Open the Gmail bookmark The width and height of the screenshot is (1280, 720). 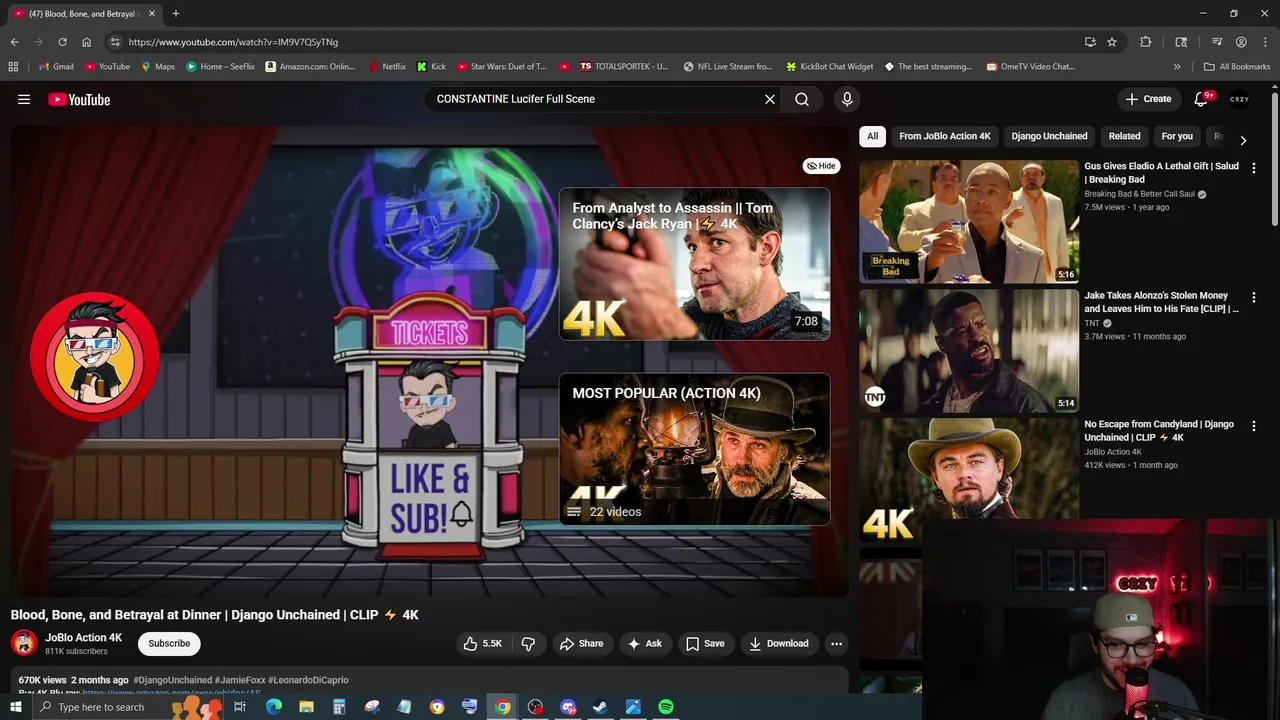56,67
